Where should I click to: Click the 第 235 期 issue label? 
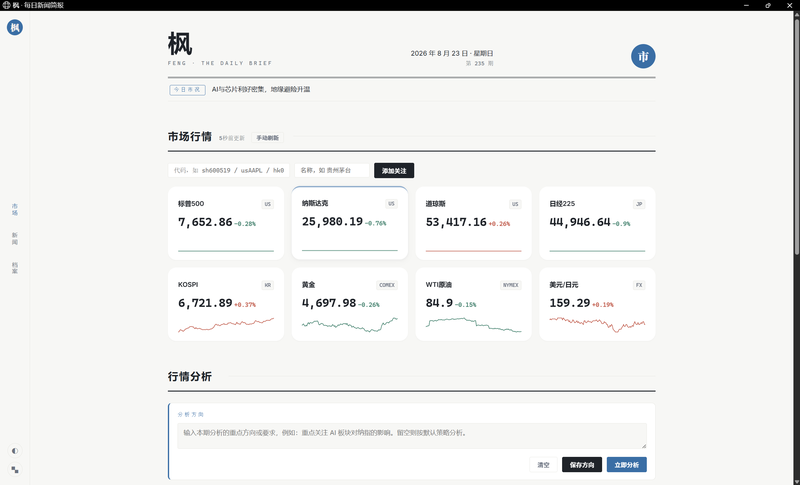[x=480, y=64]
